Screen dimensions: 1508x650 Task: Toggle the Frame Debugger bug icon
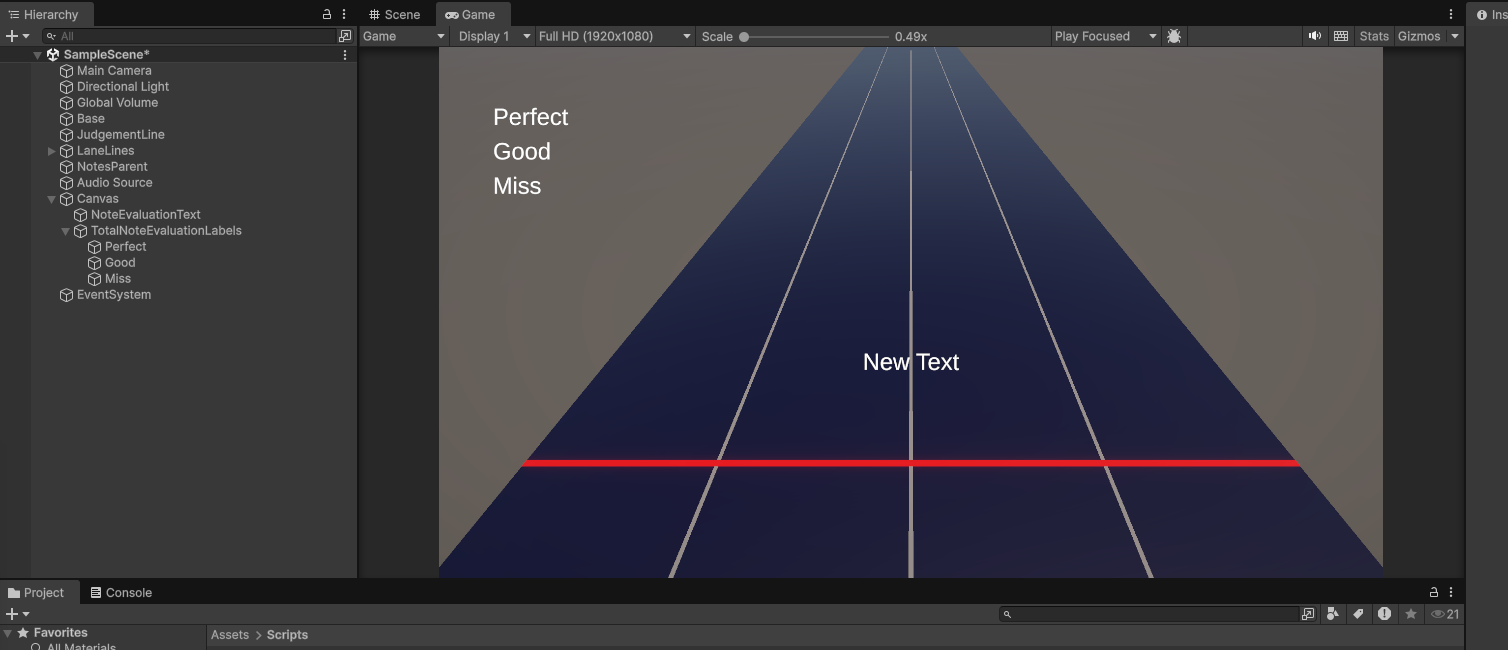1174,36
